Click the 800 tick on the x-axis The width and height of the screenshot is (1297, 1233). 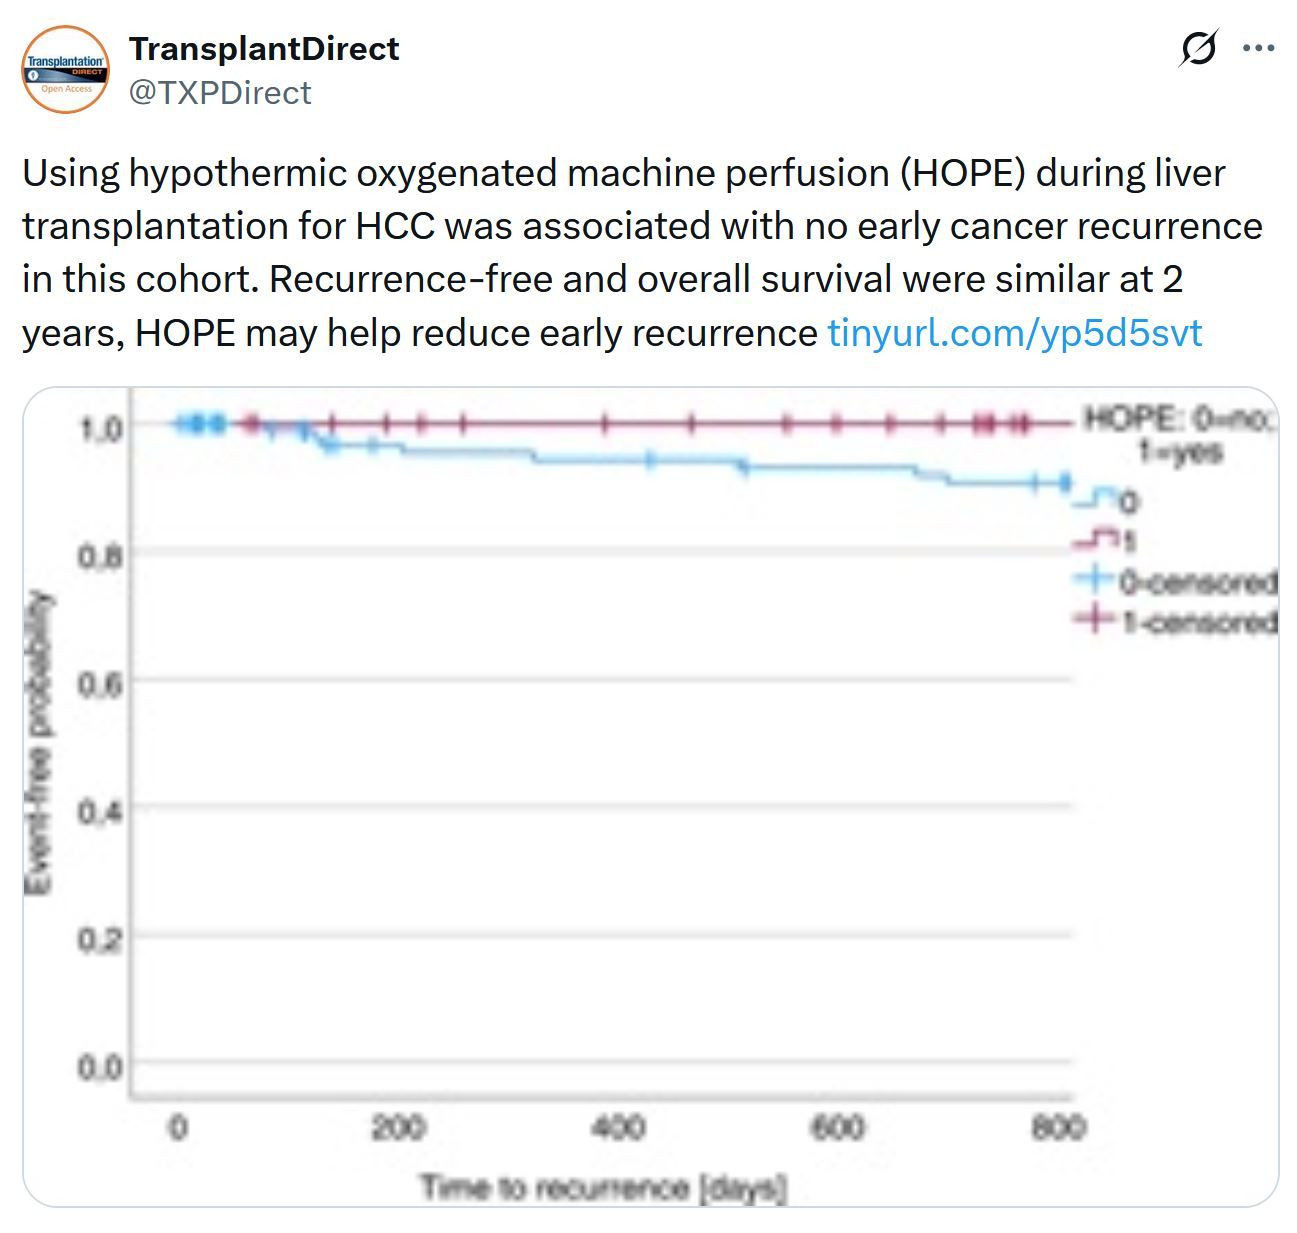[x=1058, y=1128]
